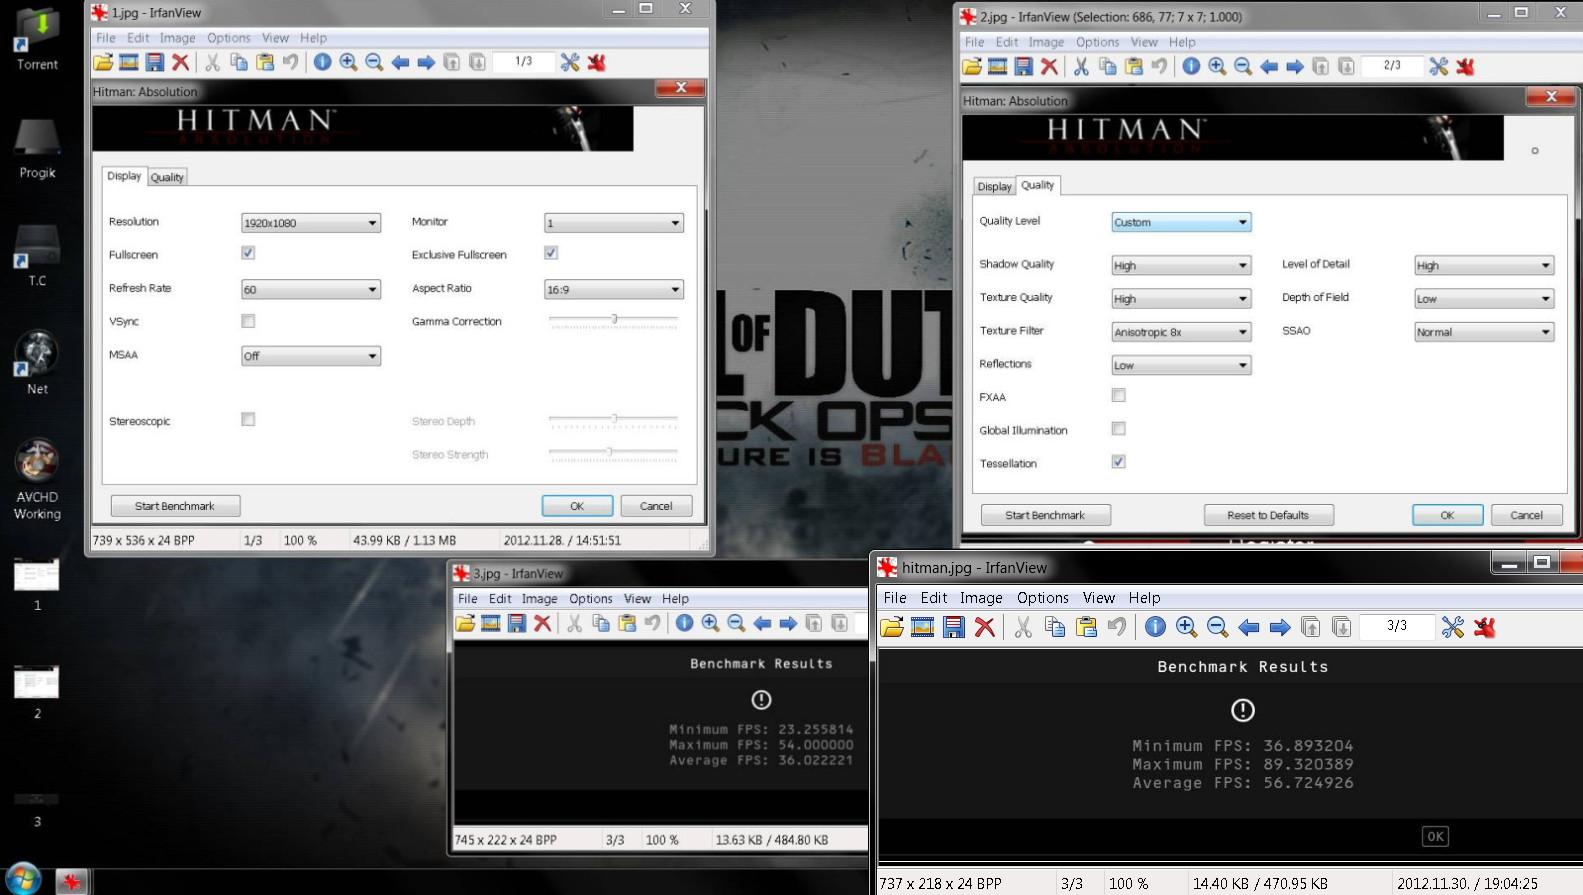Click the Gamma Correction slider
1583x895 pixels.
614,320
